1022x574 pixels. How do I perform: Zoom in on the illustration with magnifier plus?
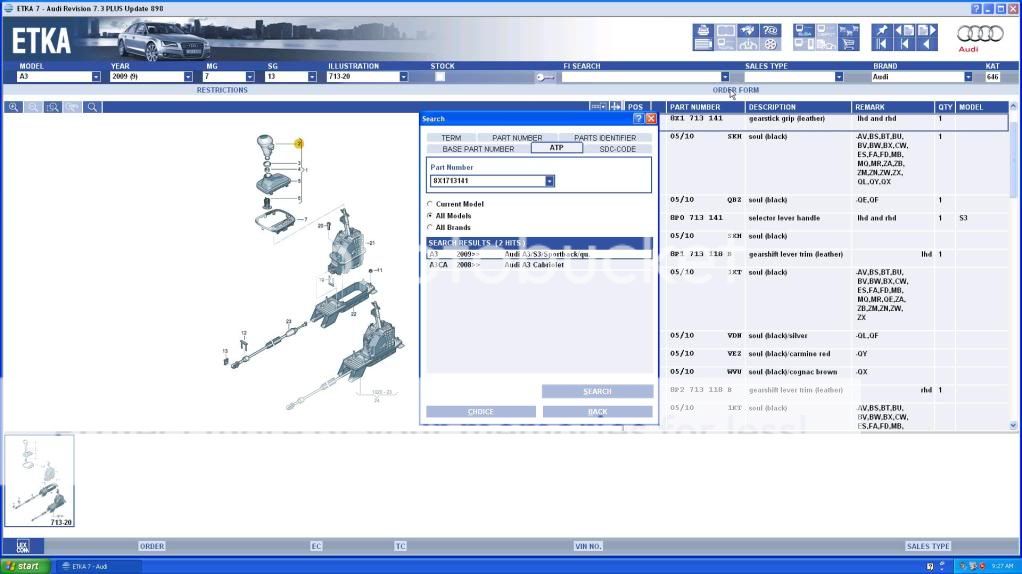click(14, 107)
